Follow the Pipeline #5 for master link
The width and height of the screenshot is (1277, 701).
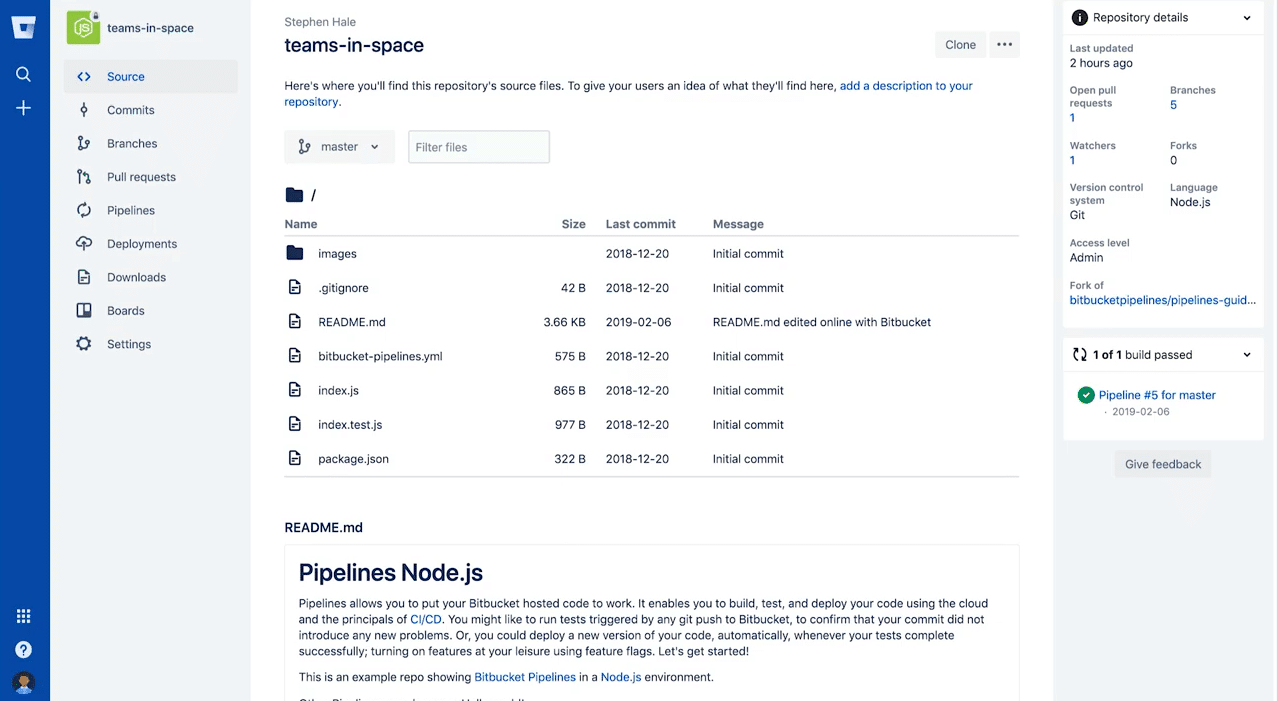[x=1156, y=395]
